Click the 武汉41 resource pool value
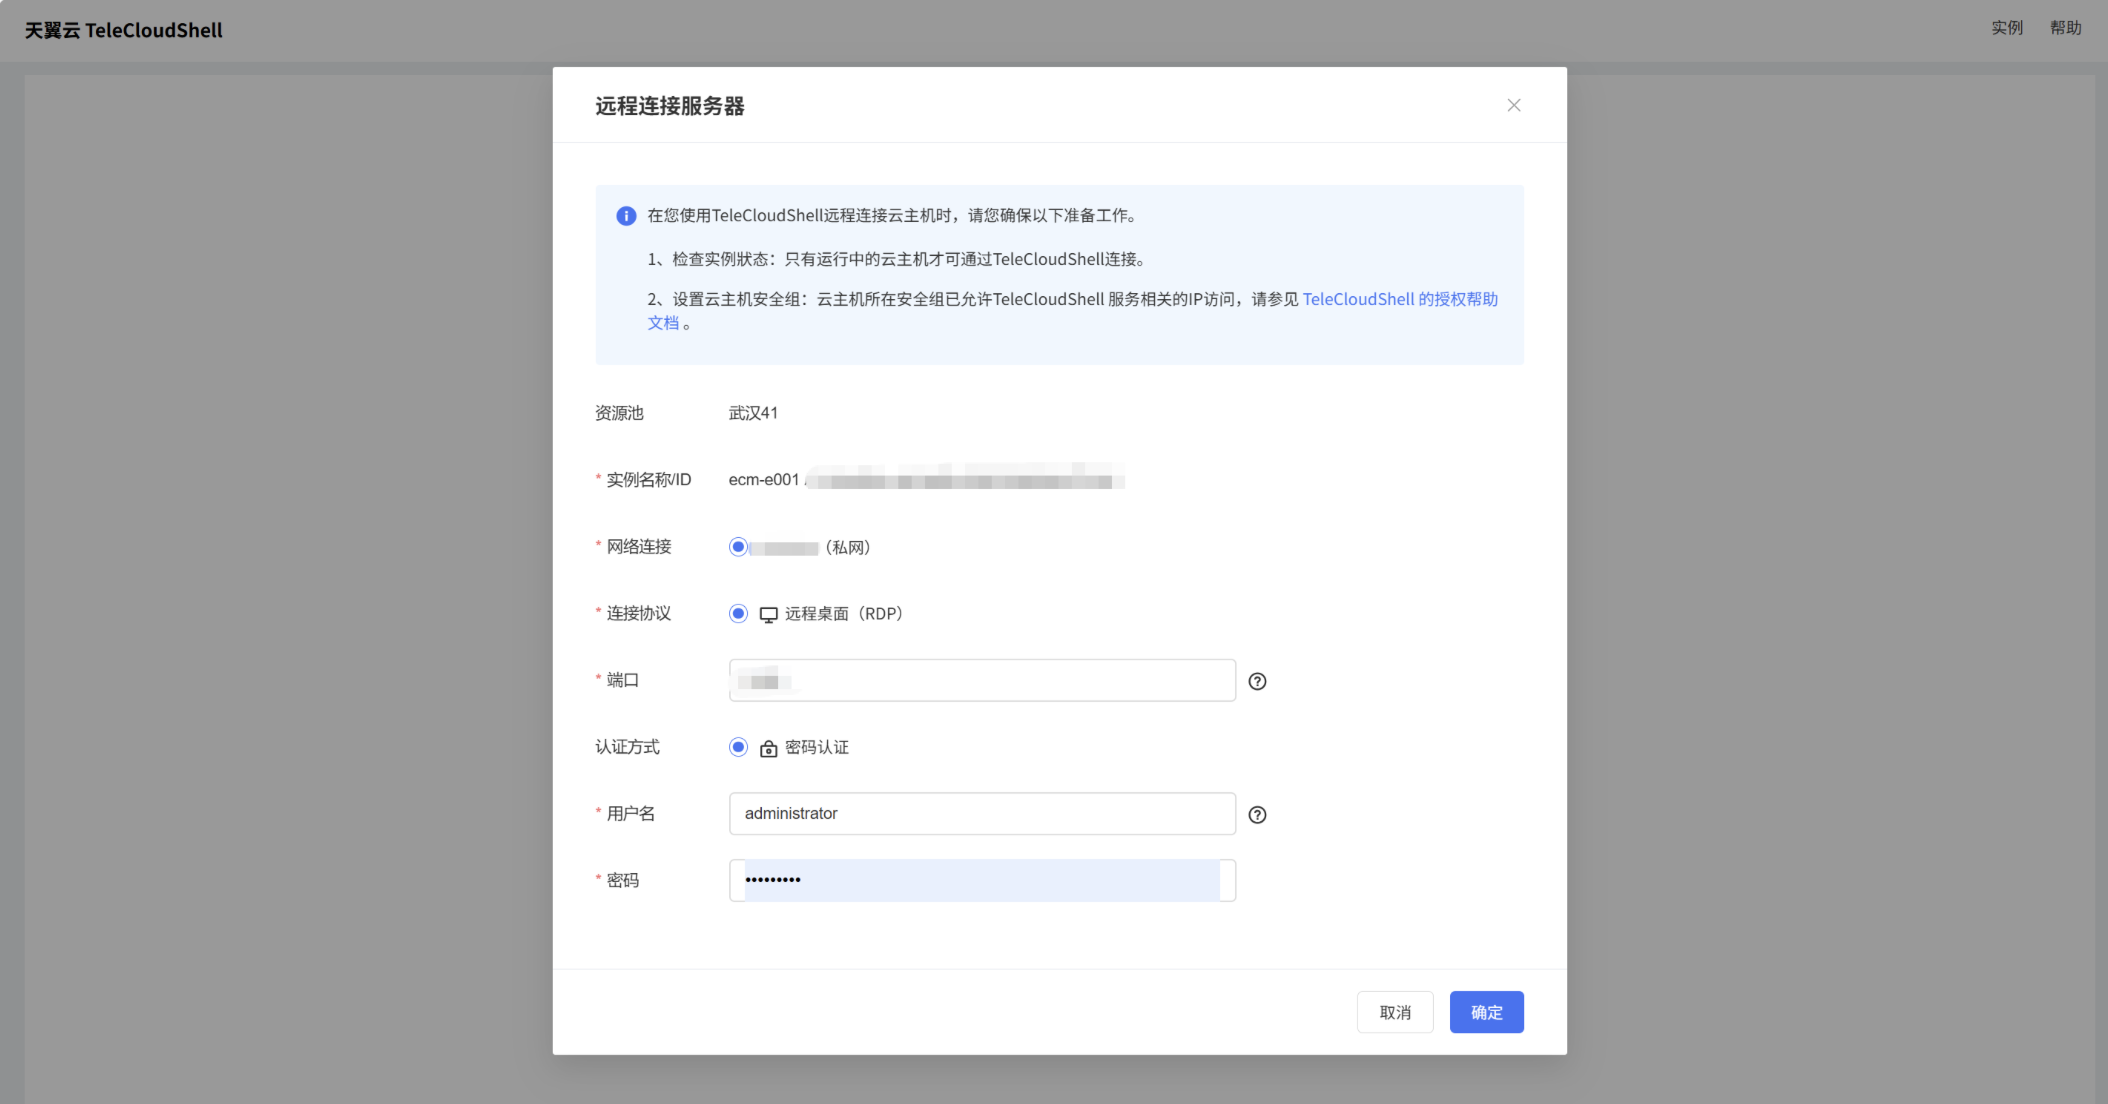 point(753,413)
